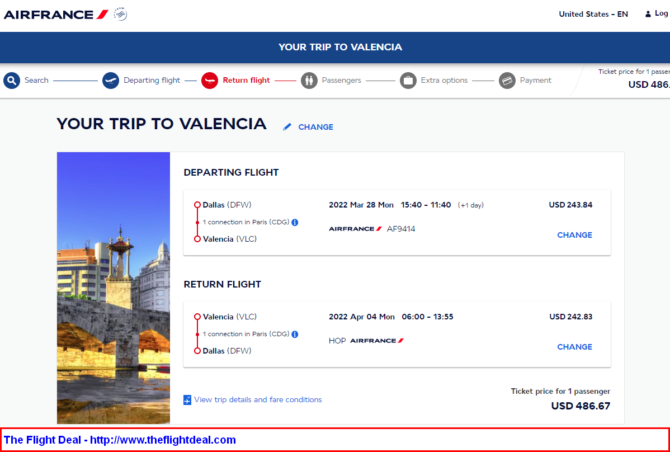This screenshot has height=452, width=670.
Task: Go to the Departing flight step label
Action: [x=152, y=80]
